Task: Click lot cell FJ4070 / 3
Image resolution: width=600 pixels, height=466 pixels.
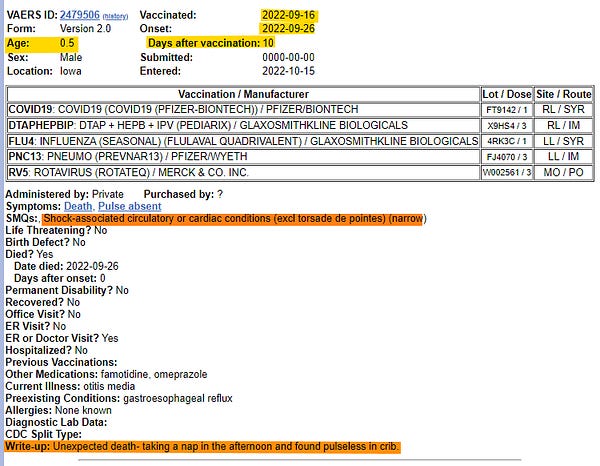Action: [507, 156]
